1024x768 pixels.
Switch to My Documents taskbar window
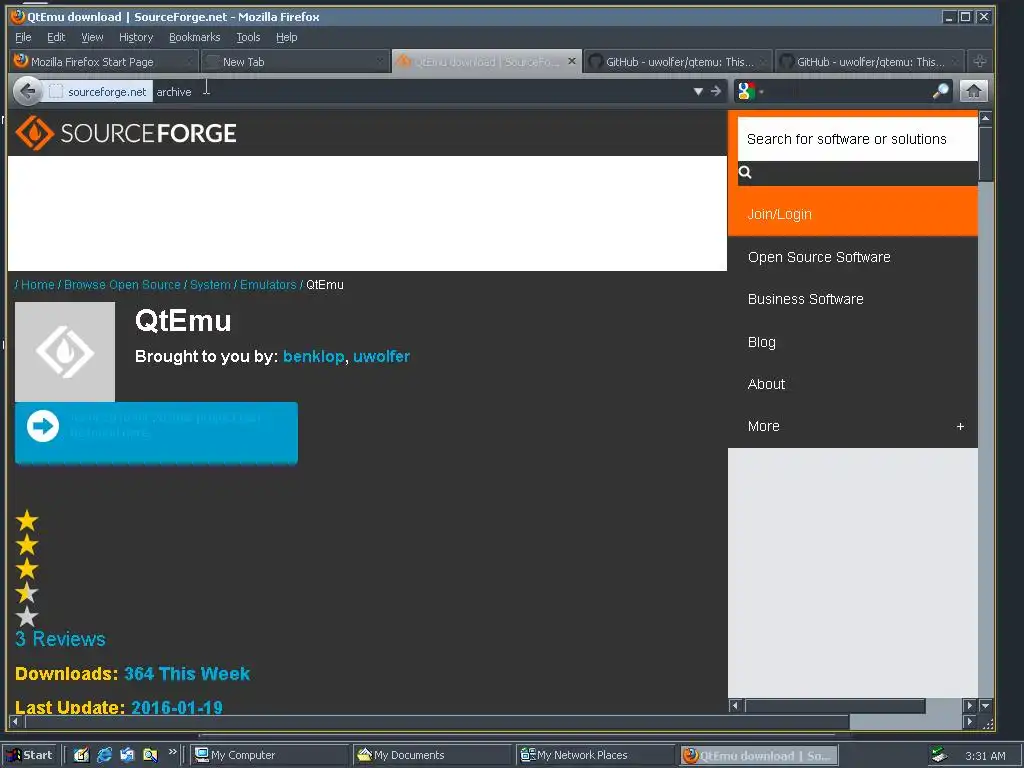click(433, 755)
